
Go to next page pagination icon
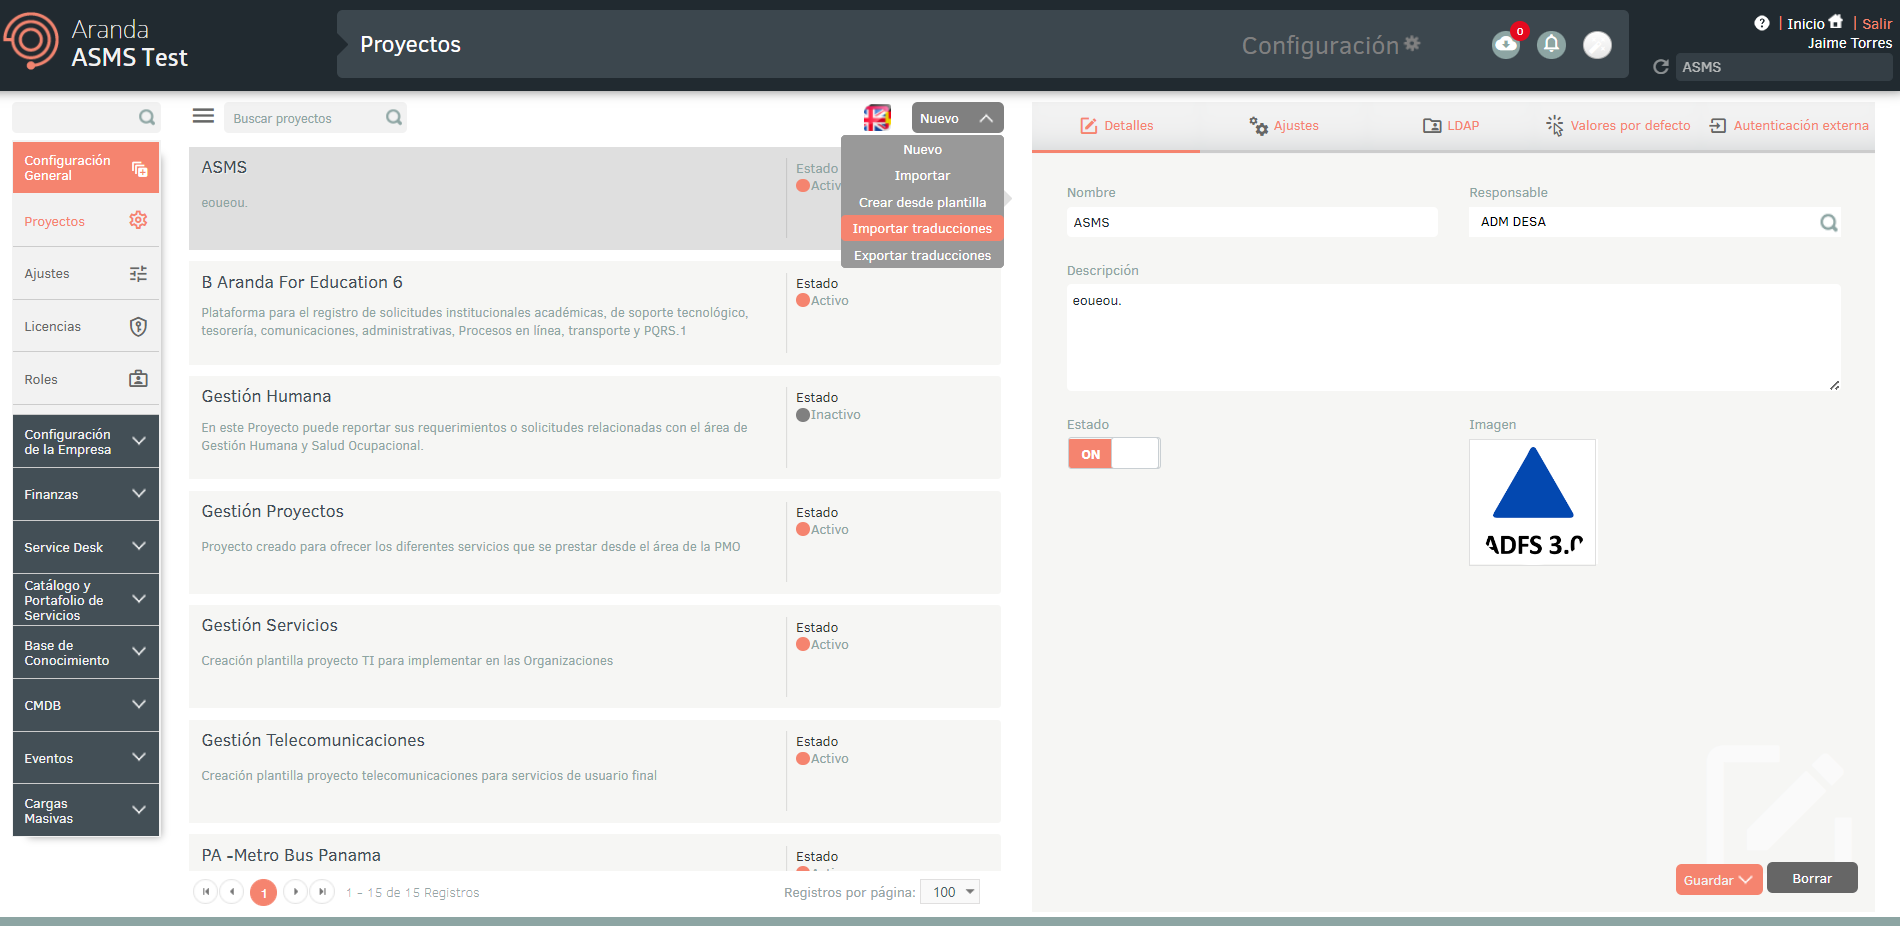[x=295, y=891]
